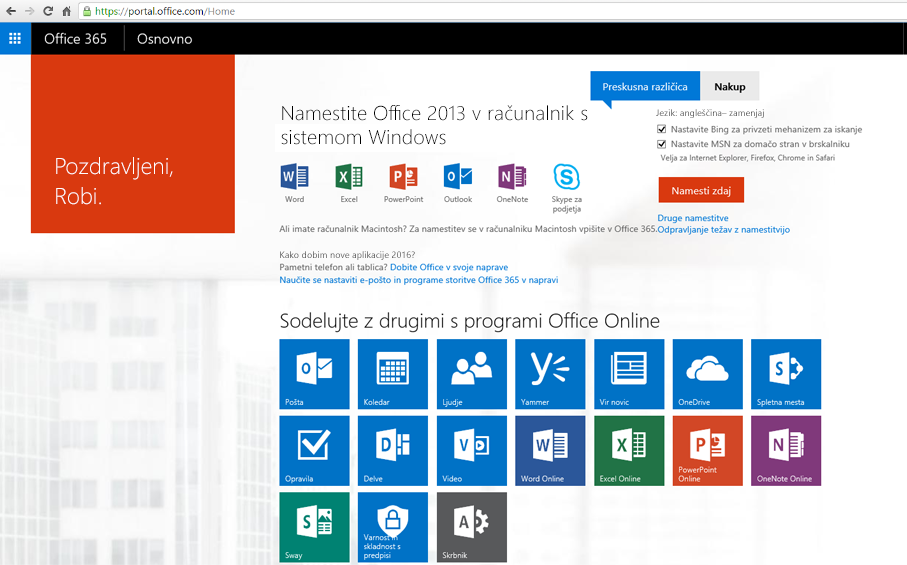Open the Spletna mesta SharePoint tile
Screen dimensions: 907x565
(786, 374)
